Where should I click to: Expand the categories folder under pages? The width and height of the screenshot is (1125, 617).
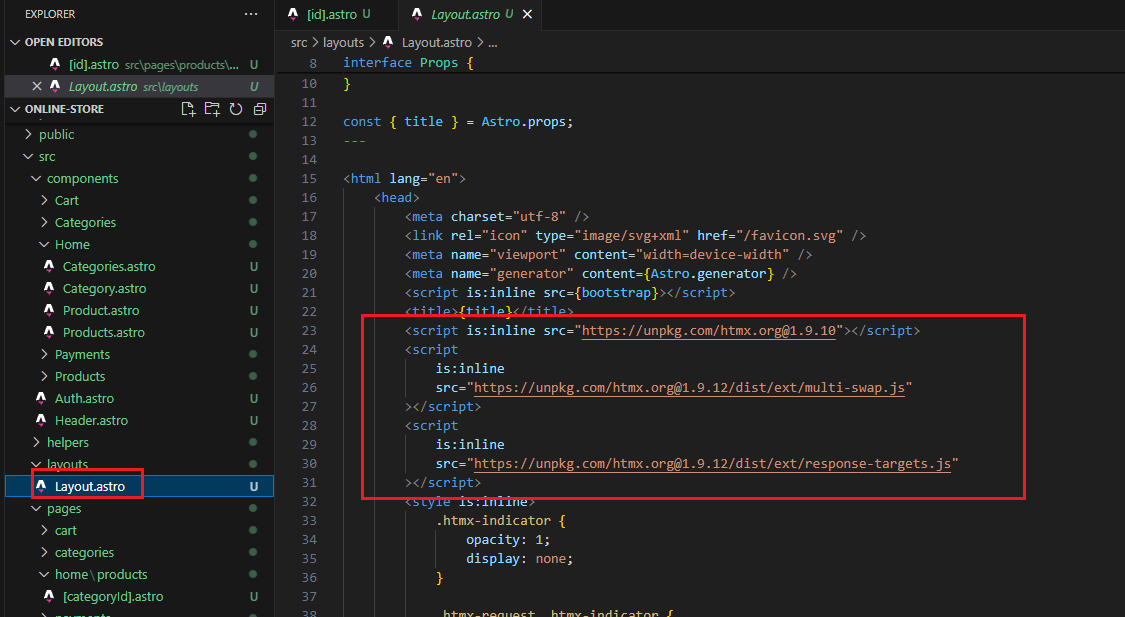point(44,552)
